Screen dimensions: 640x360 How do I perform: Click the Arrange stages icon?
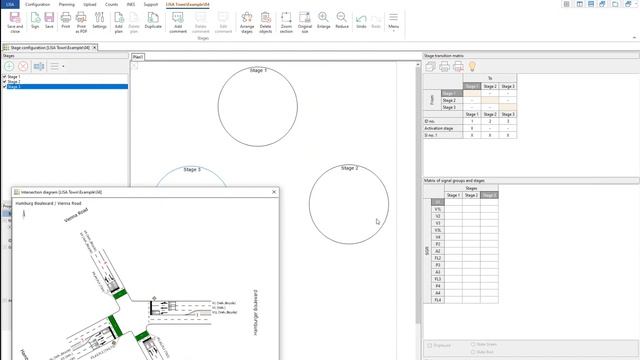[x=247, y=22]
